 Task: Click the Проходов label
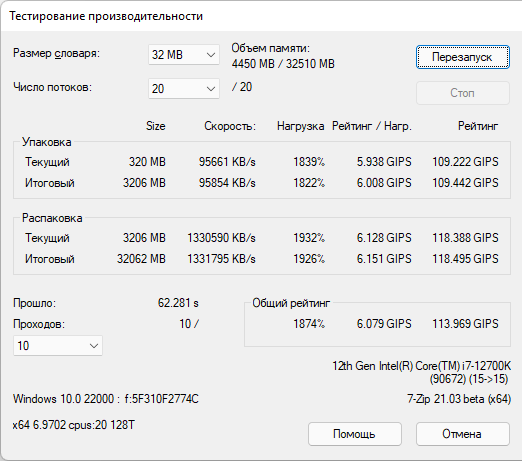(x=39, y=324)
